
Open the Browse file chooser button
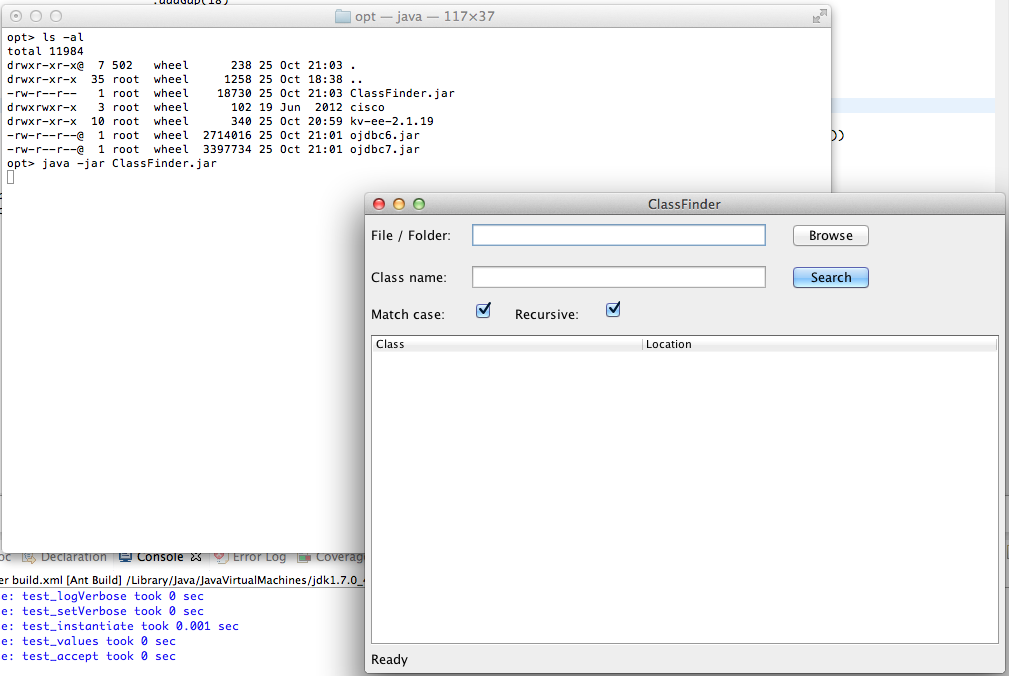(x=830, y=235)
